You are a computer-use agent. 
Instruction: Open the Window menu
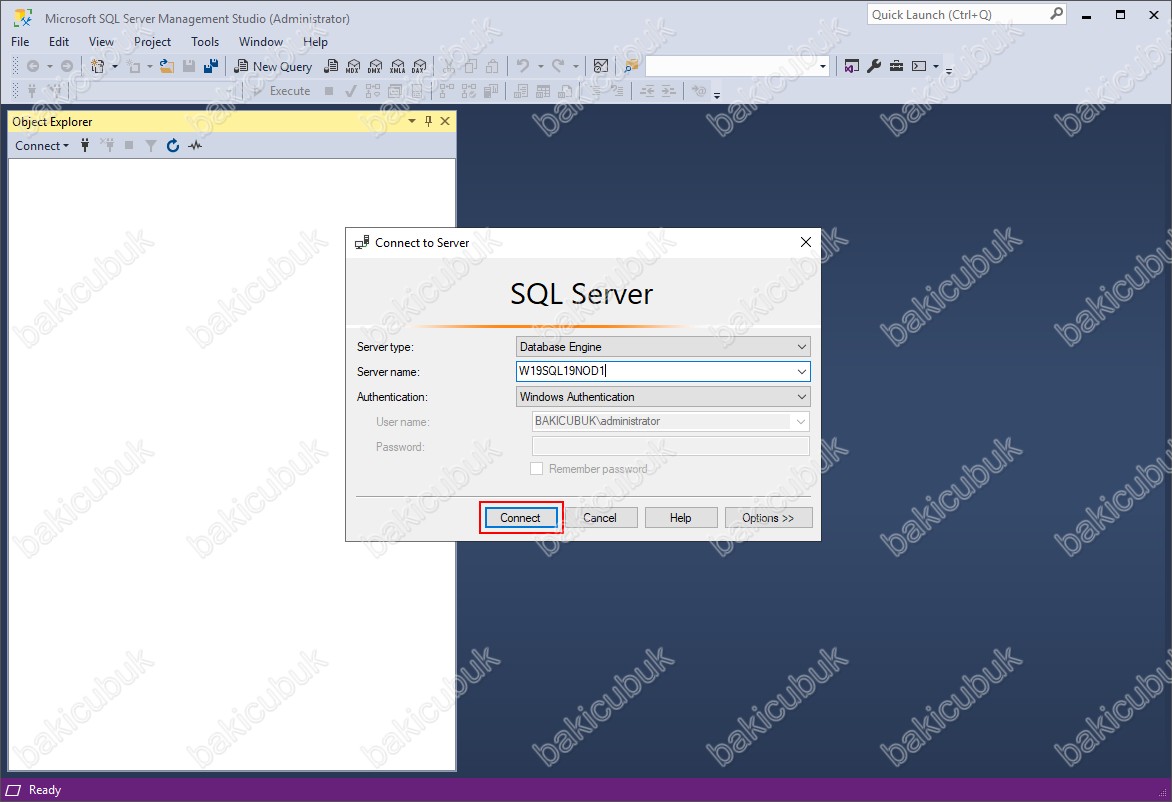261,42
